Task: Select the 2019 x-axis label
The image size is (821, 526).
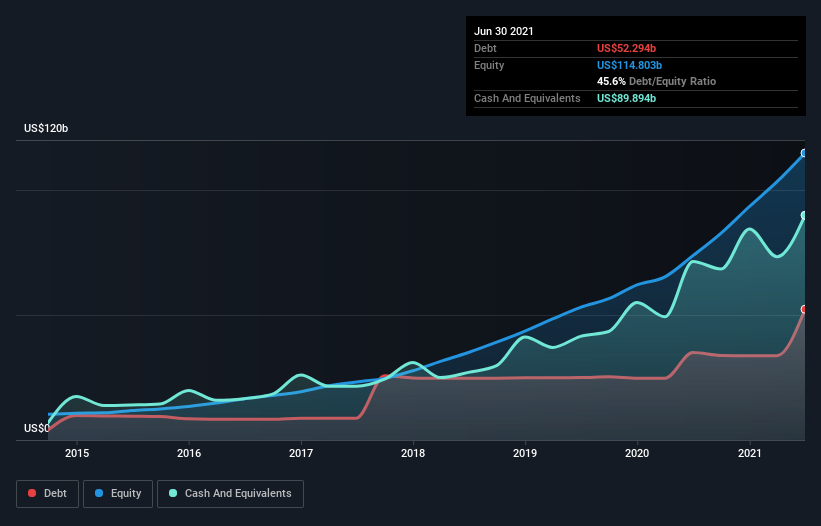Action: click(x=525, y=453)
